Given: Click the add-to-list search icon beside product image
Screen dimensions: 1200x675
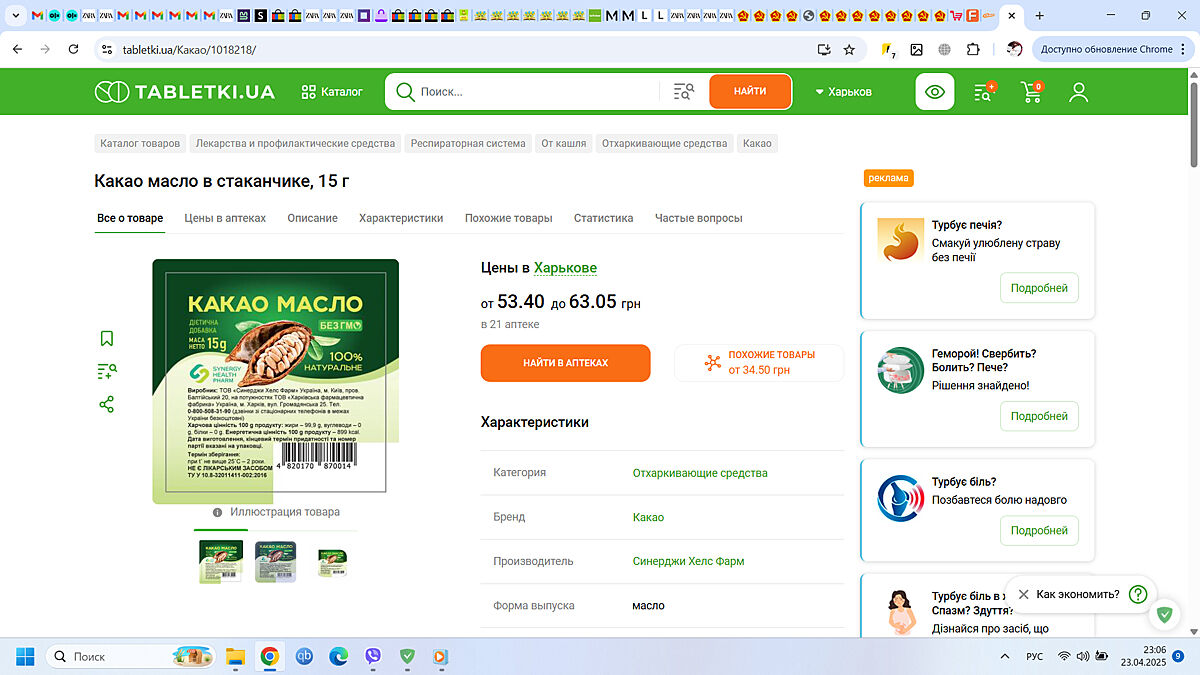Looking at the screenshot, I should pyautogui.click(x=107, y=372).
